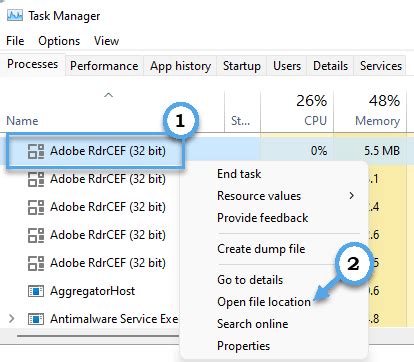Choose Search online in the context menu
414x362 pixels.
tap(253, 324)
